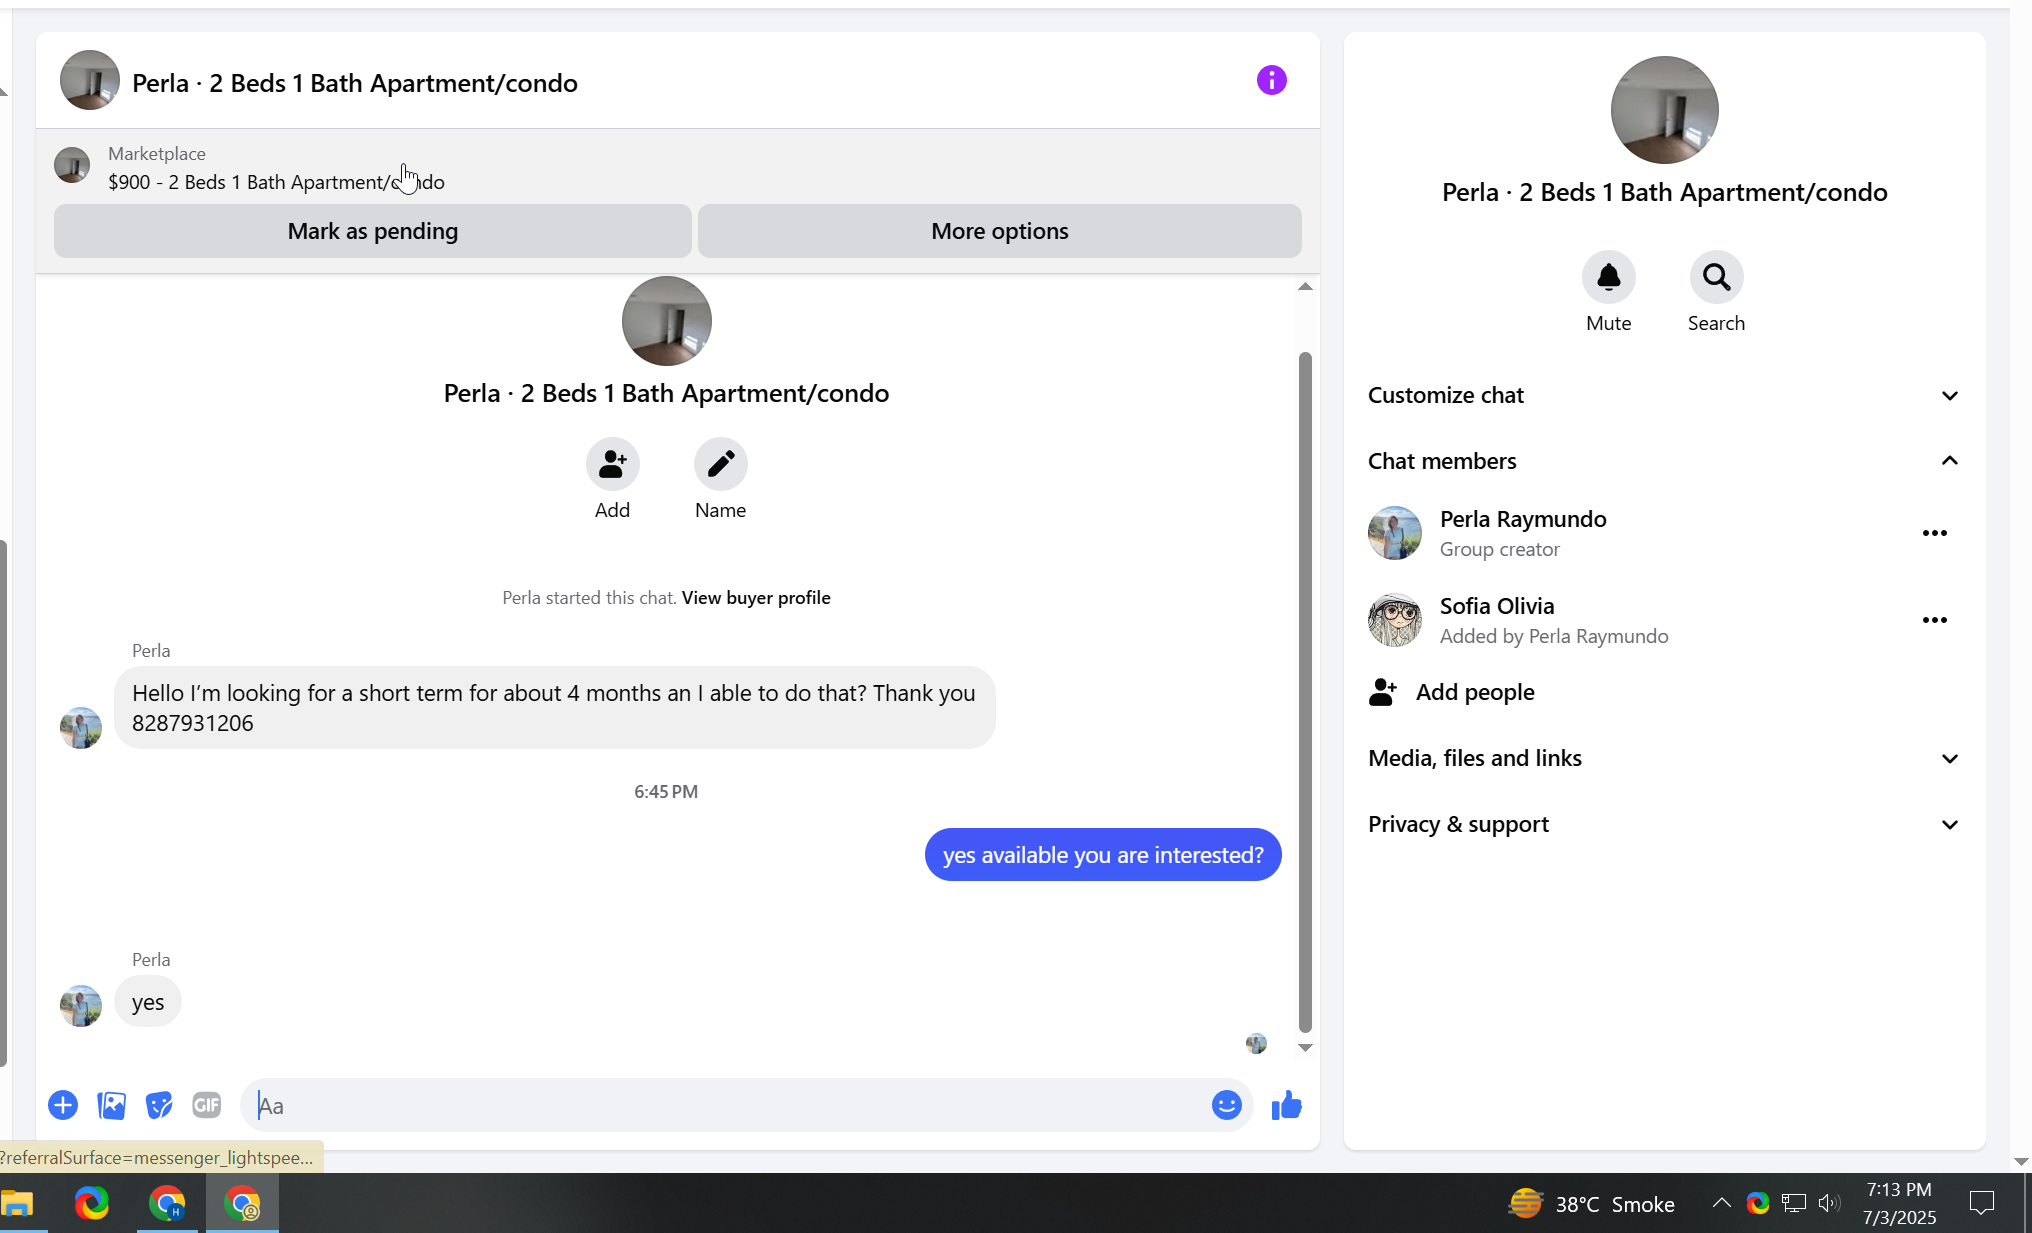Open the GIF picker
The width and height of the screenshot is (2032, 1233).
[x=207, y=1105]
